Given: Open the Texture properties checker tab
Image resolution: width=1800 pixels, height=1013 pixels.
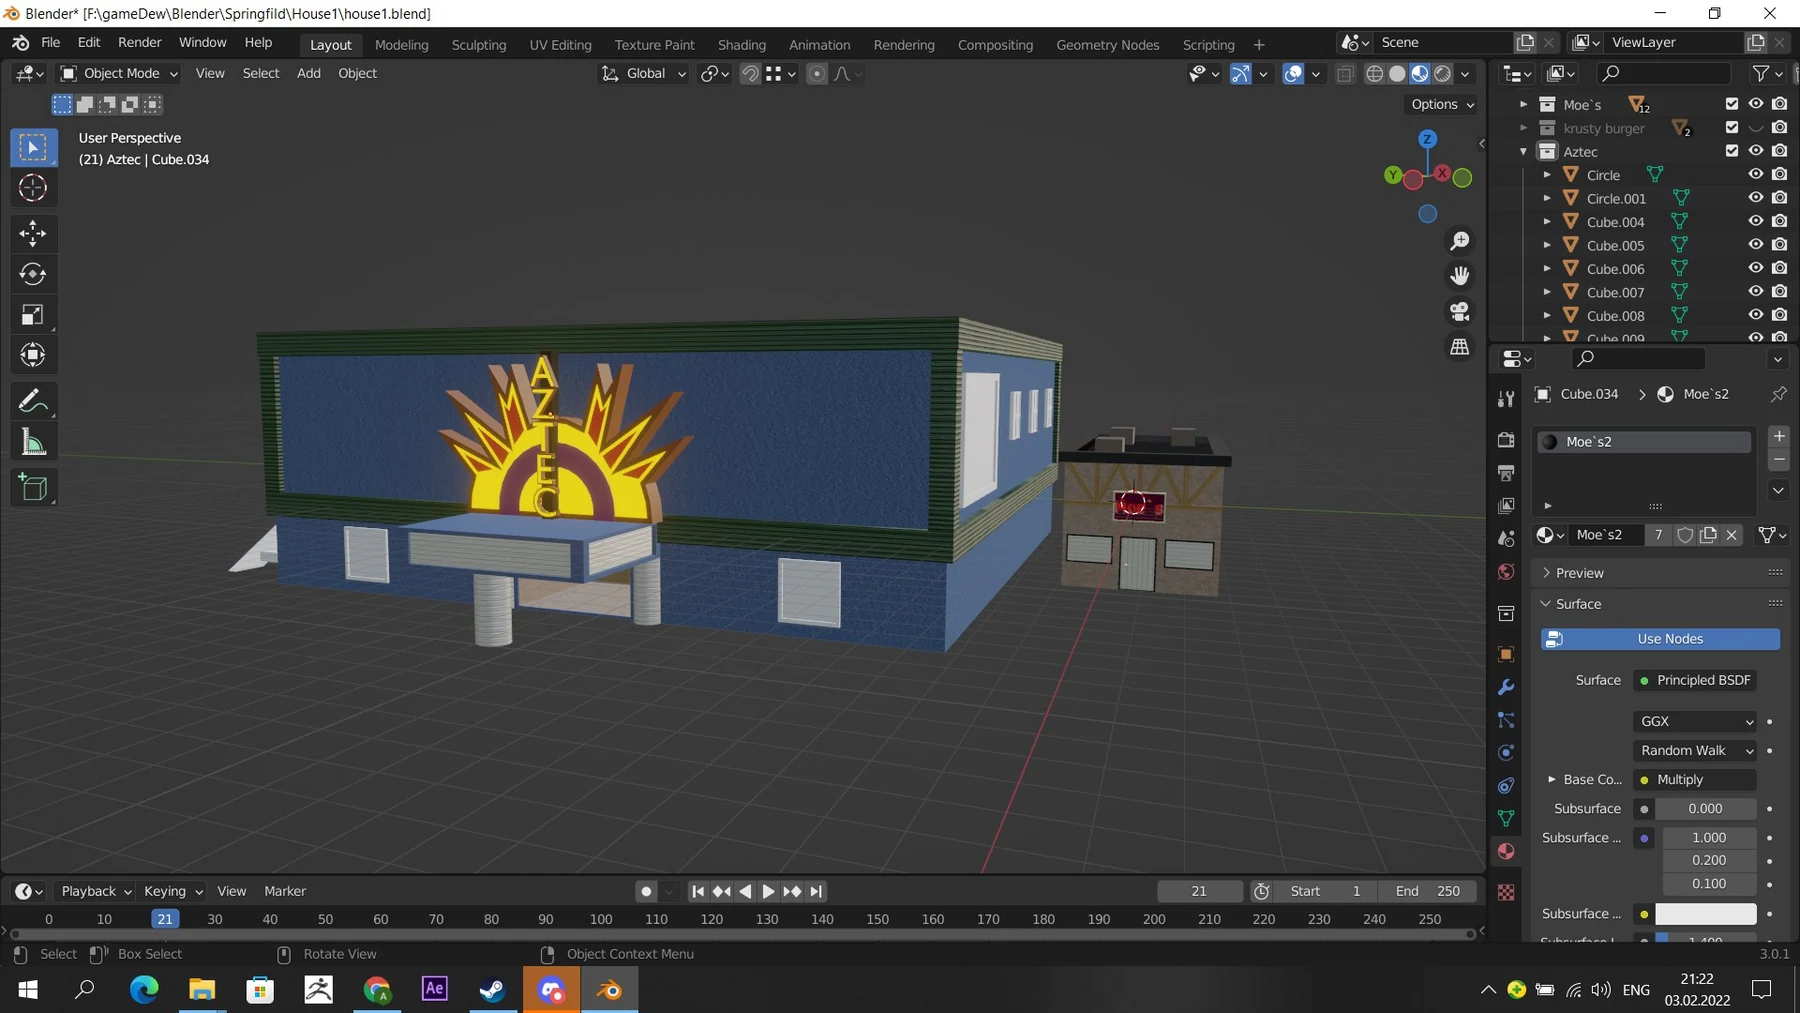Looking at the screenshot, I should pyautogui.click(x=1506, y=892).
